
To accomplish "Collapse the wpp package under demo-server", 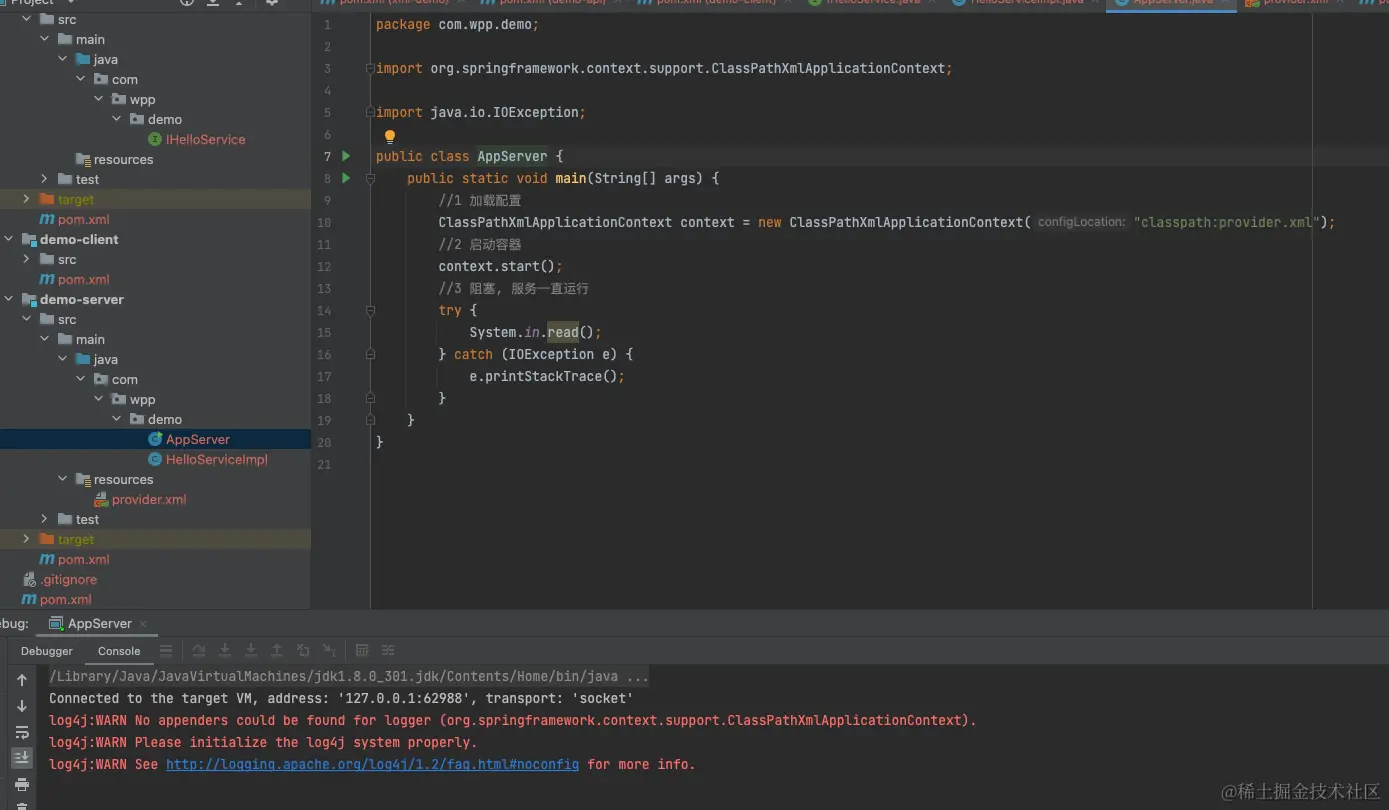I will [99, 399].
